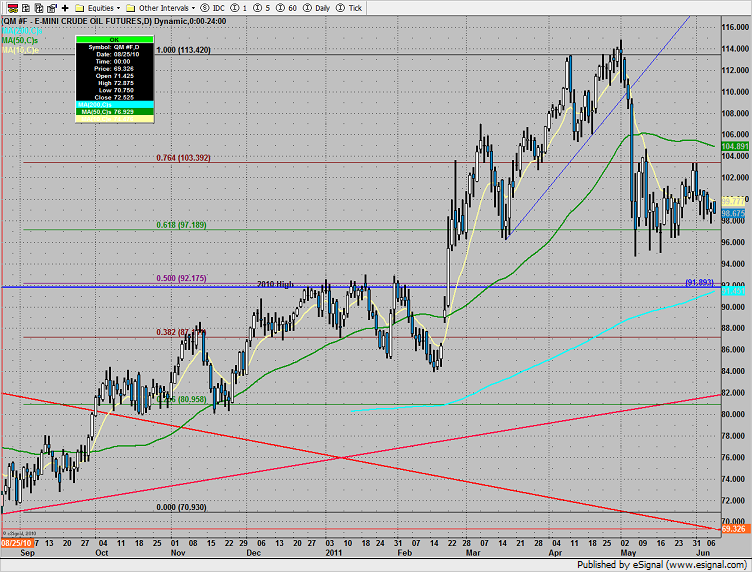Switch to the 1-minute interval
Image resolution: width=752 pixels, height=572 pixels.
tap(245, 8)
